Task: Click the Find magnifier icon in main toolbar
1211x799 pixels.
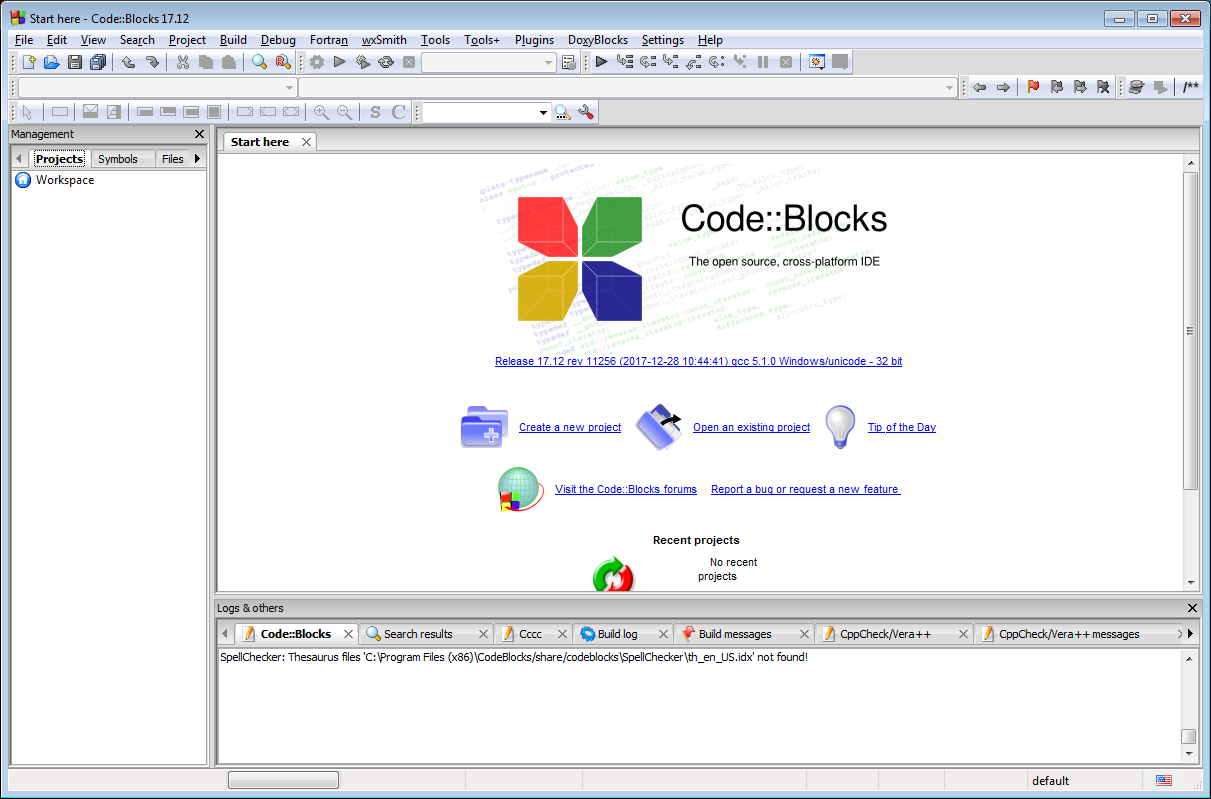Action: (259, 62)
